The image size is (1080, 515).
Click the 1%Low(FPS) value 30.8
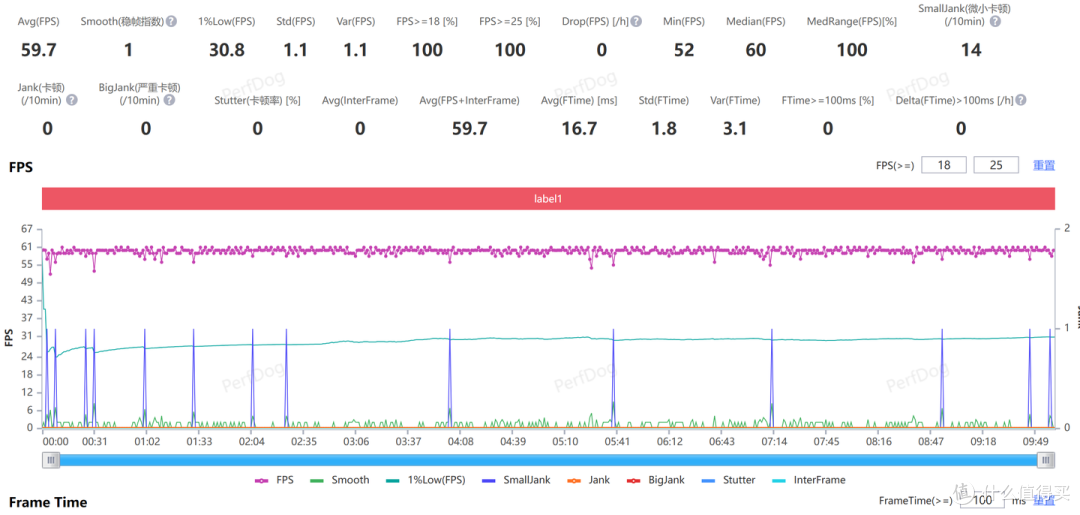click(x=226, y=50)
